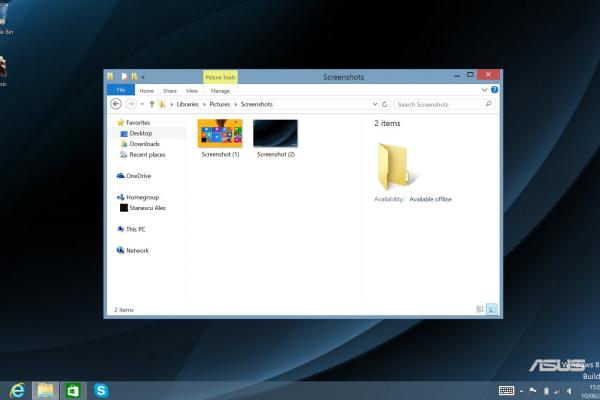Launch the Windows Store from the taskbar
The image size is (600, 400).
coord(73,391)
